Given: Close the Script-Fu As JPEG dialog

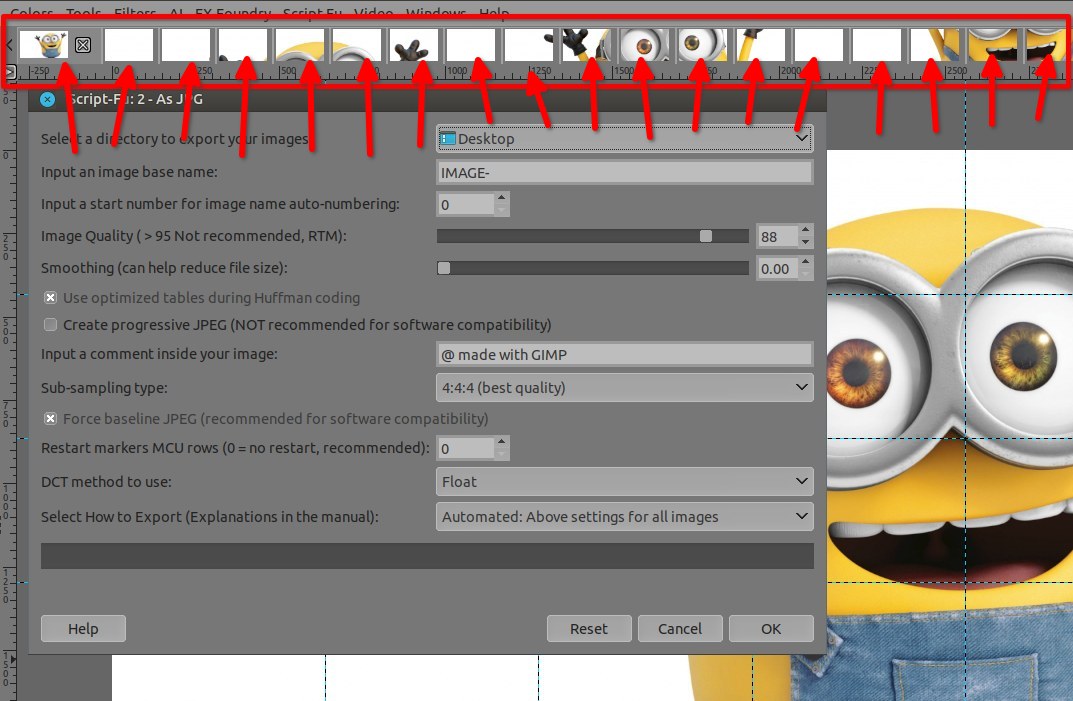Looking at the screenshot, I should coord(47,99).
